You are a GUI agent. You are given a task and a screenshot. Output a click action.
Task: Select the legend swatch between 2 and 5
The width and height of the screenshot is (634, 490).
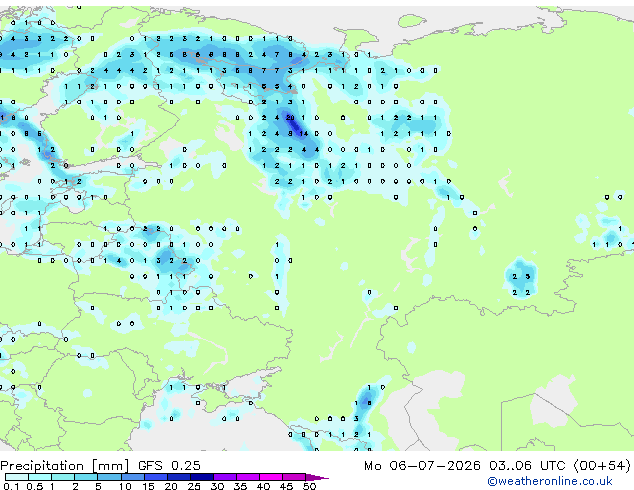[x=86, y=477]
